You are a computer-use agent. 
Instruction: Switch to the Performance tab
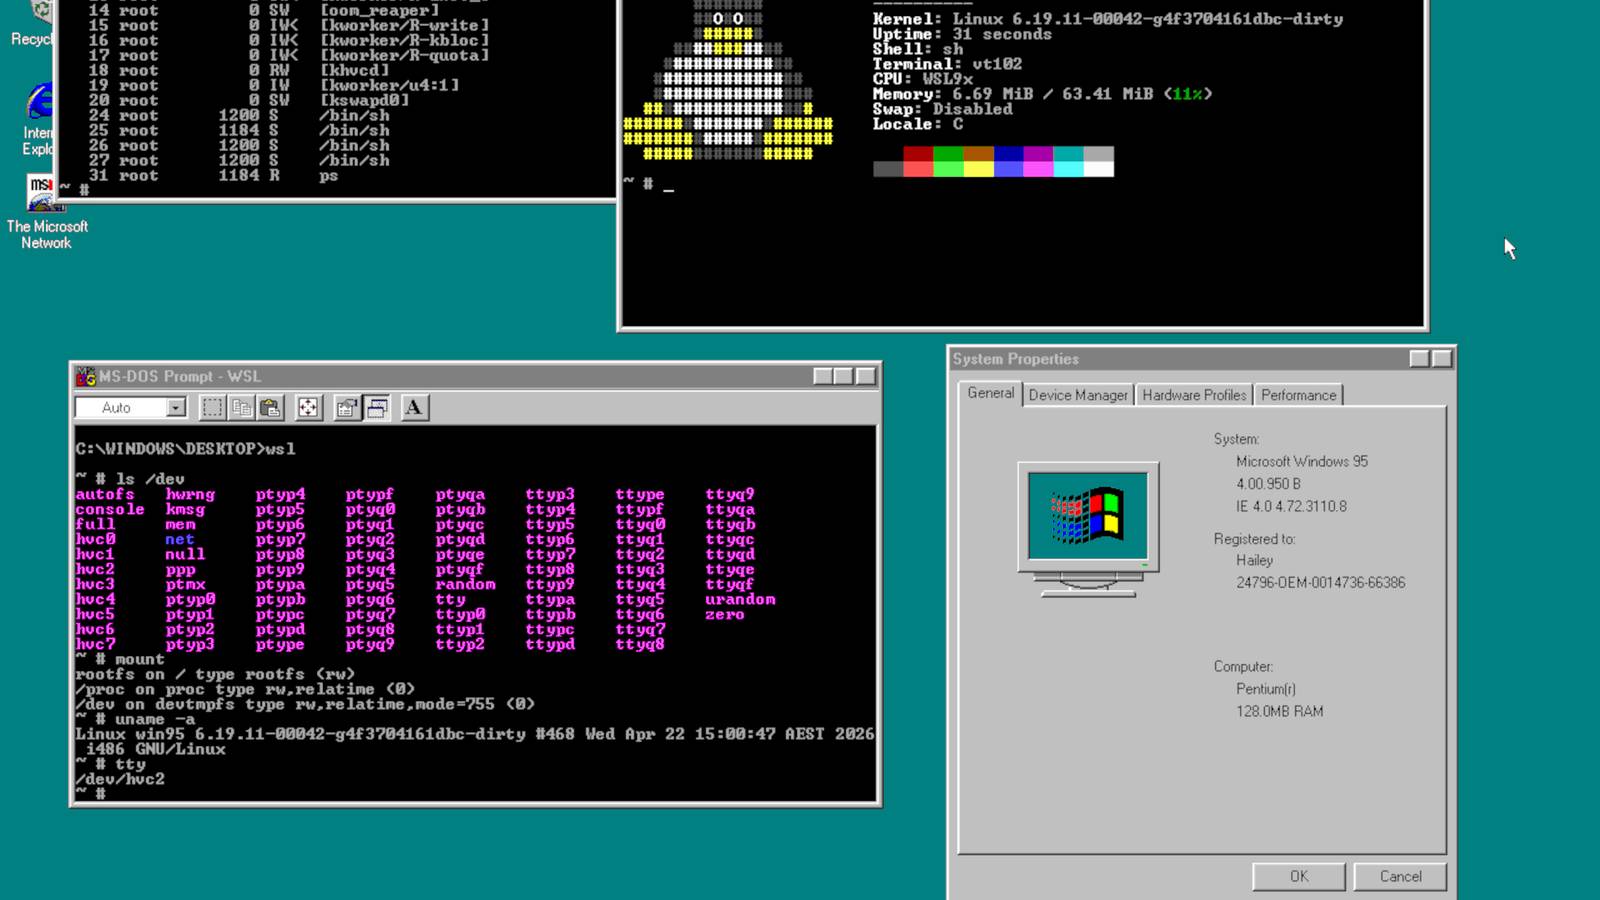point(1298,395)
